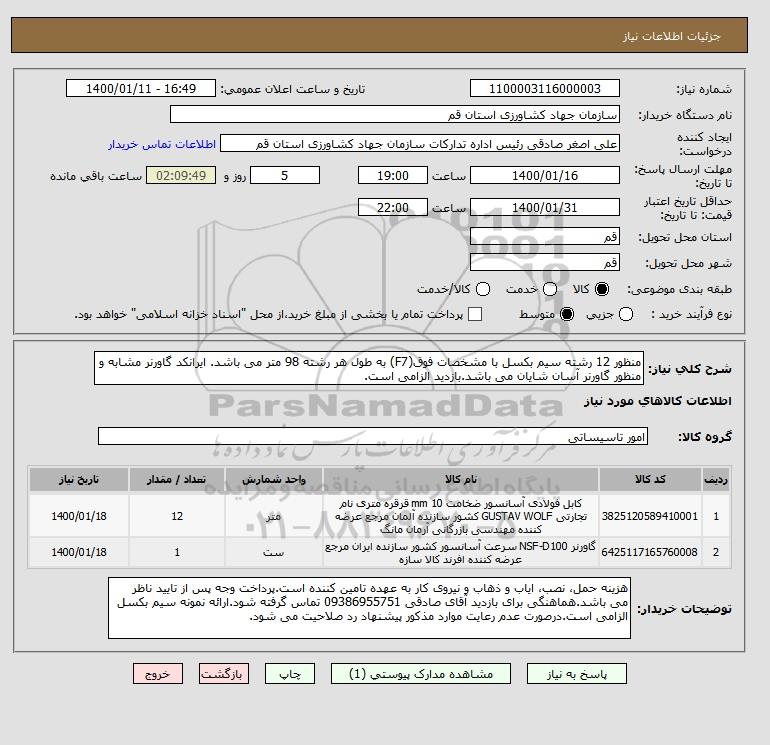The image size is (770, 745).
Task: Click the request creator name field
Action: click(420, 144)
